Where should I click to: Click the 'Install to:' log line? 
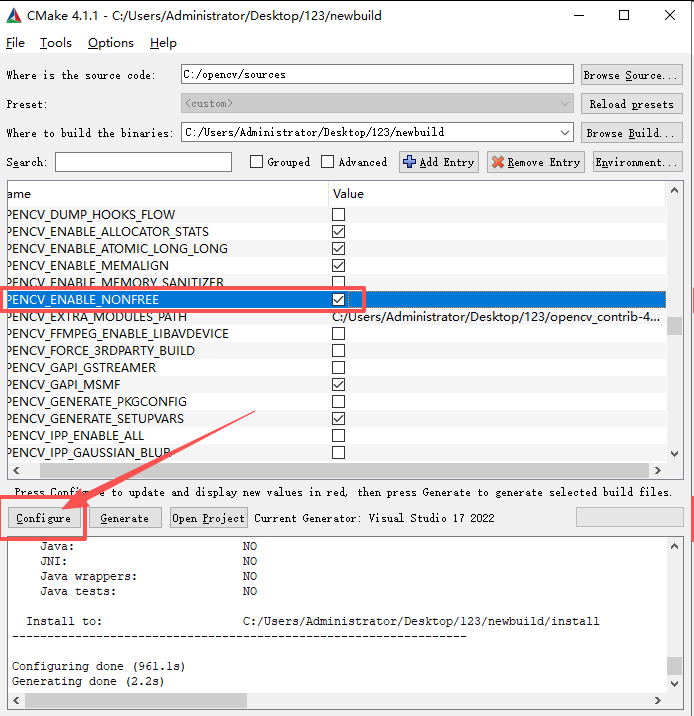point(313,621)
